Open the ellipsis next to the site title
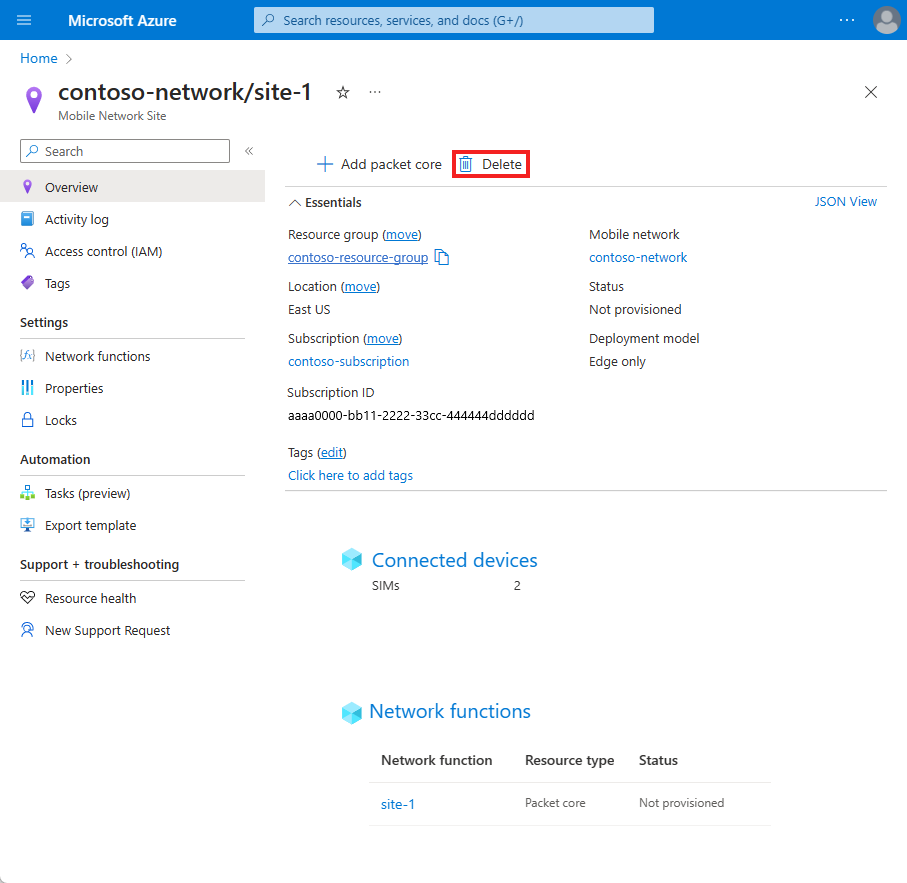 375,92
